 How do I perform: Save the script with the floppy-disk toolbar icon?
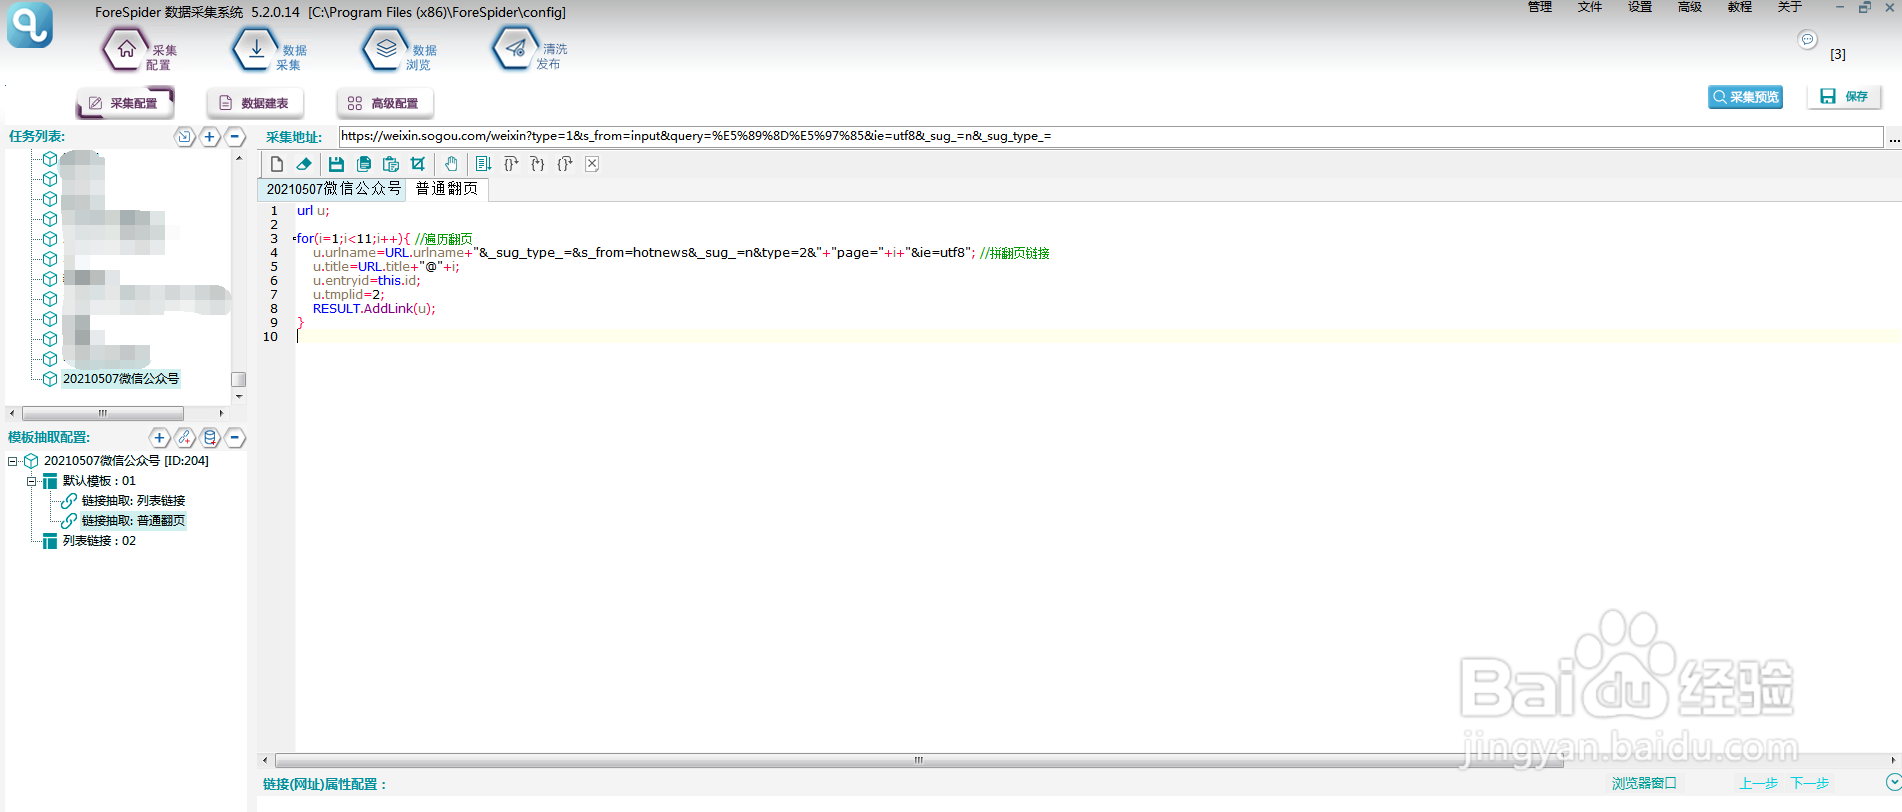tap(336, 164)
